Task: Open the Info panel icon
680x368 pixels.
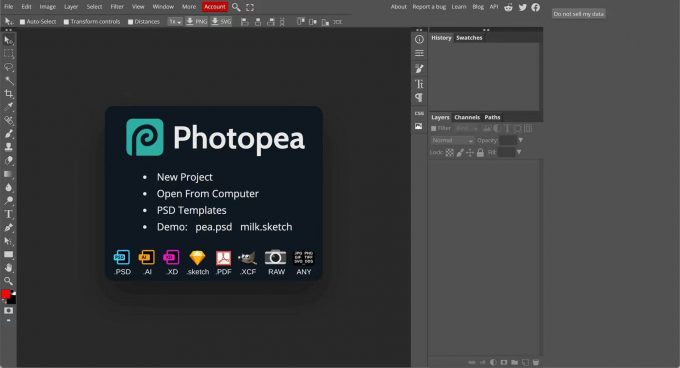Action: click(419, 39)
